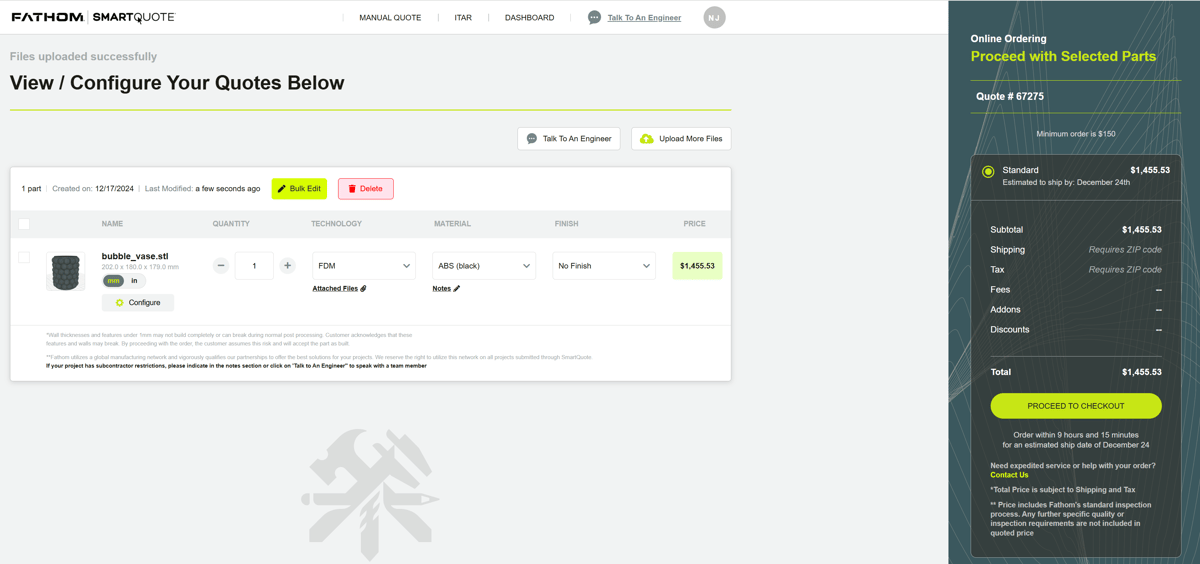Screen dimensions: 1200x564
Task: Click the Upload More Files button
Action: pos(681,139)
